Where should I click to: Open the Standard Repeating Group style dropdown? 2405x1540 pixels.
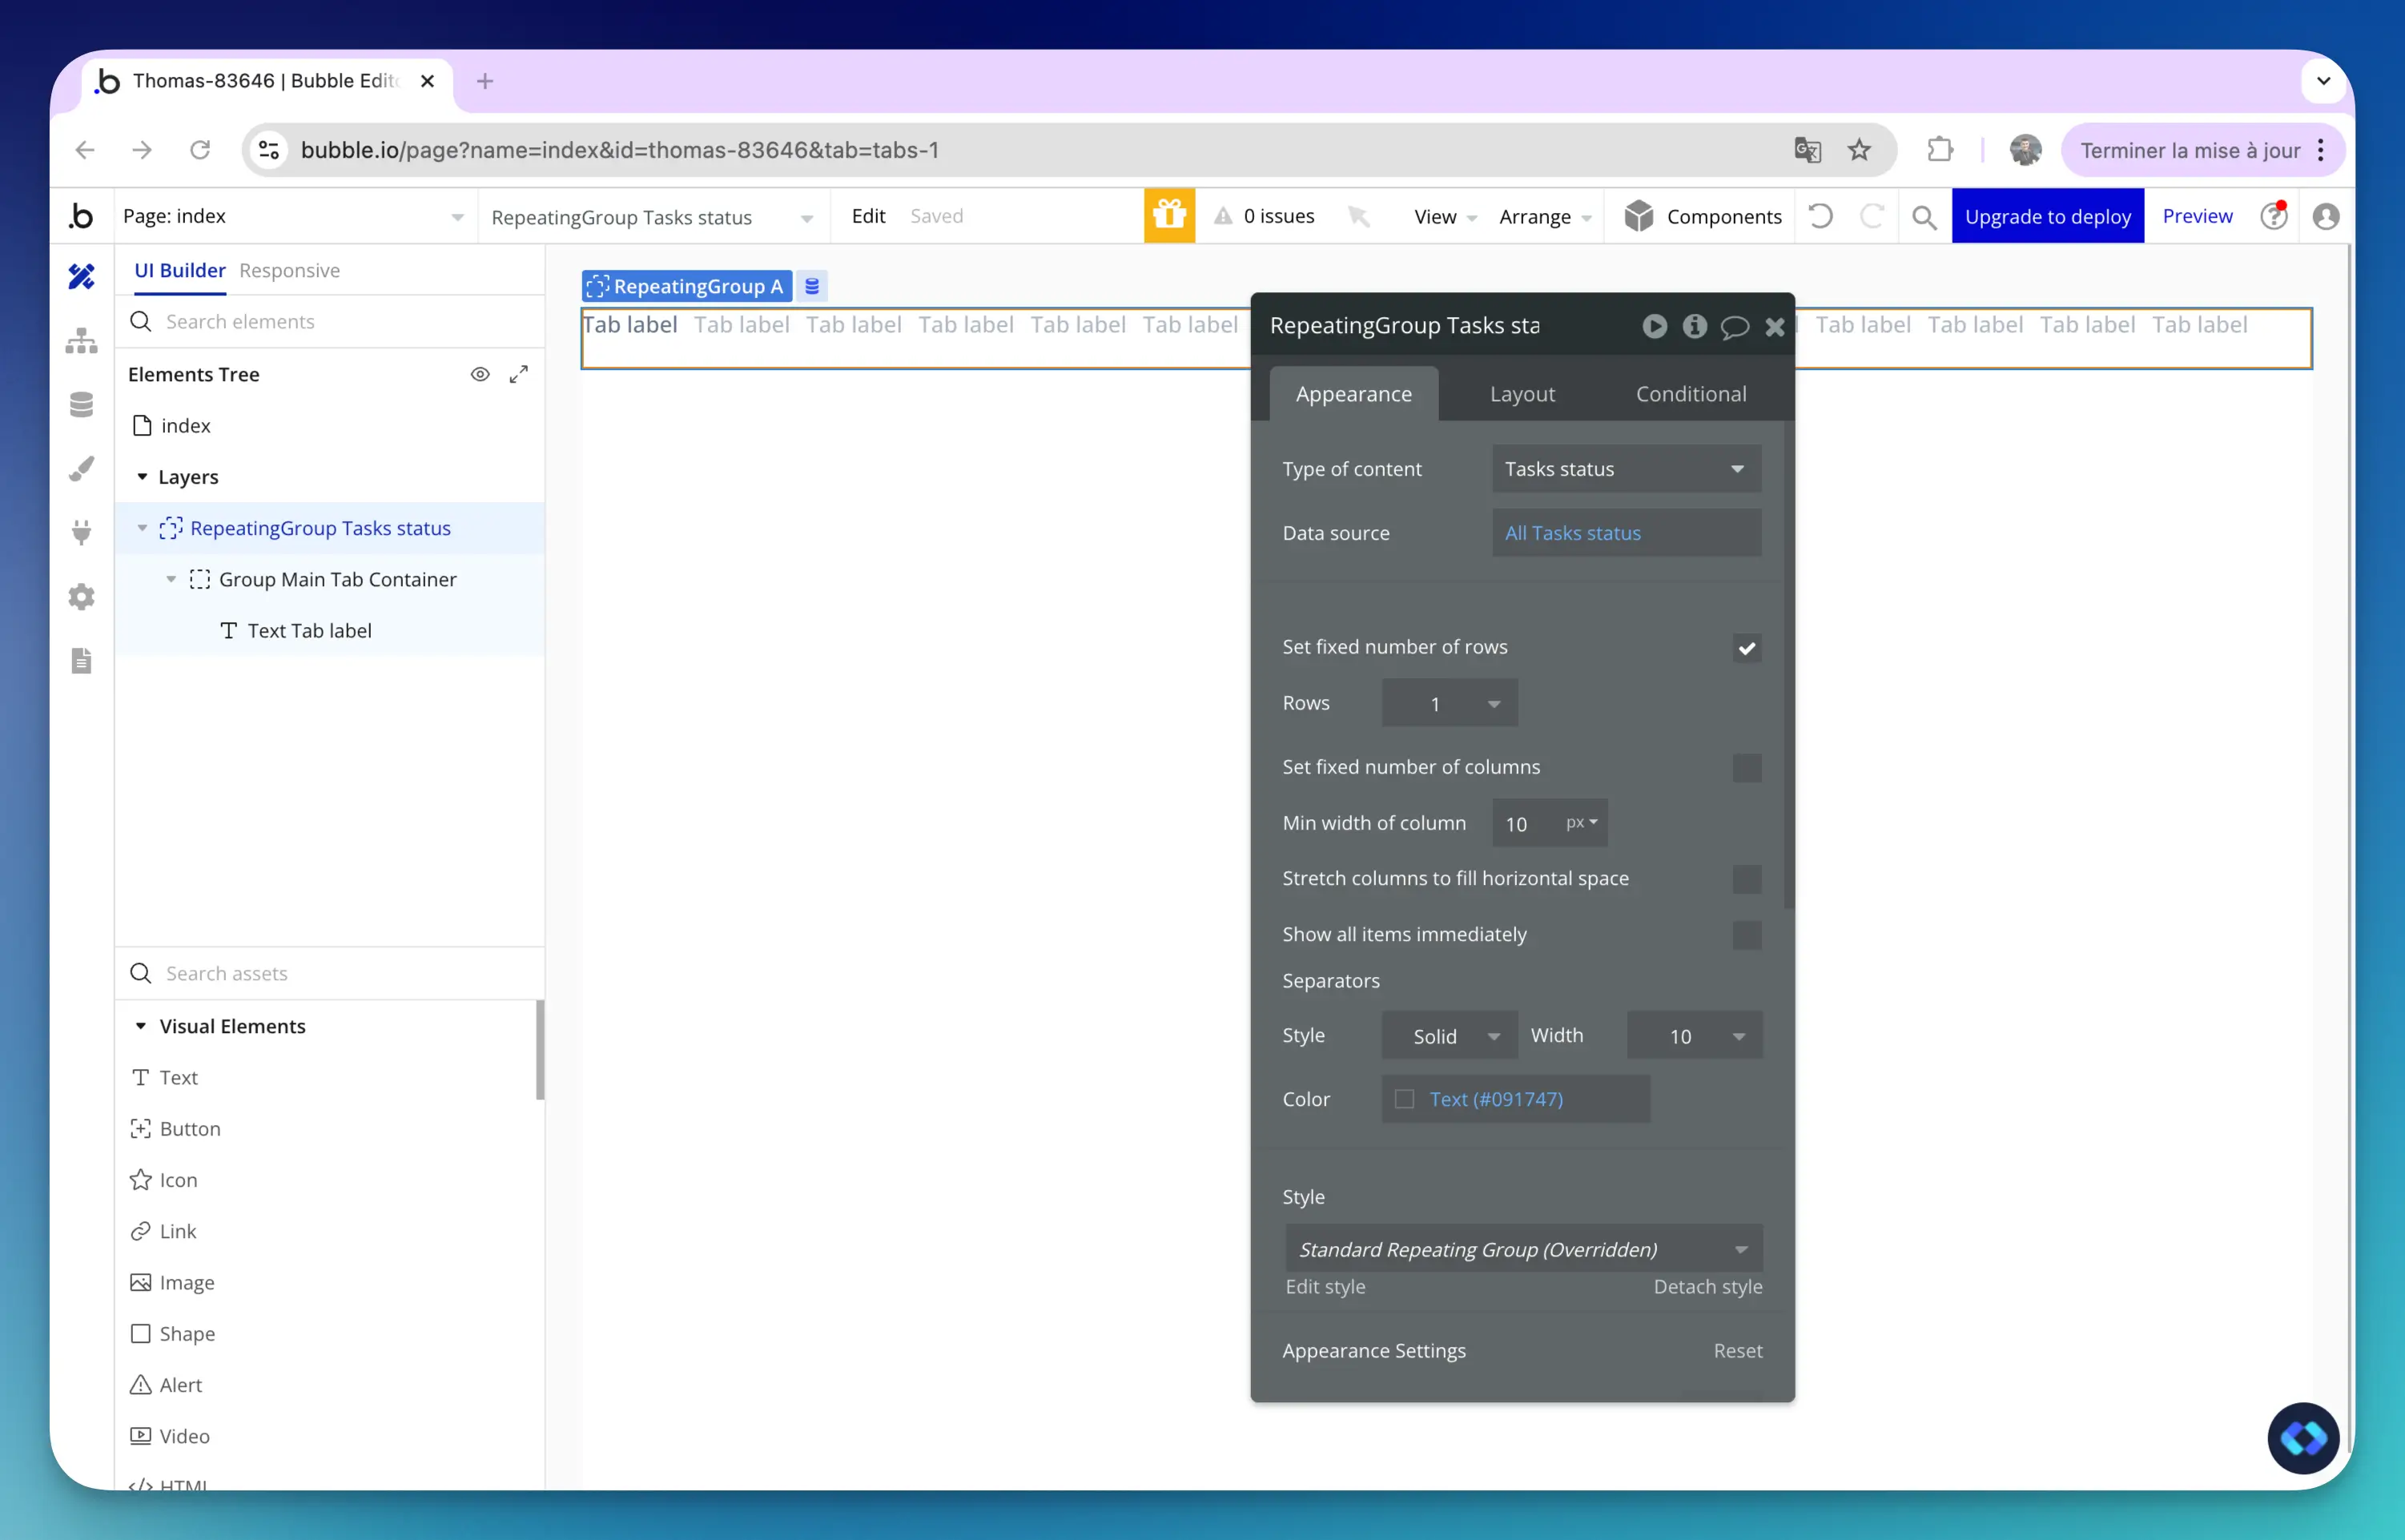pos(1524,1249)
